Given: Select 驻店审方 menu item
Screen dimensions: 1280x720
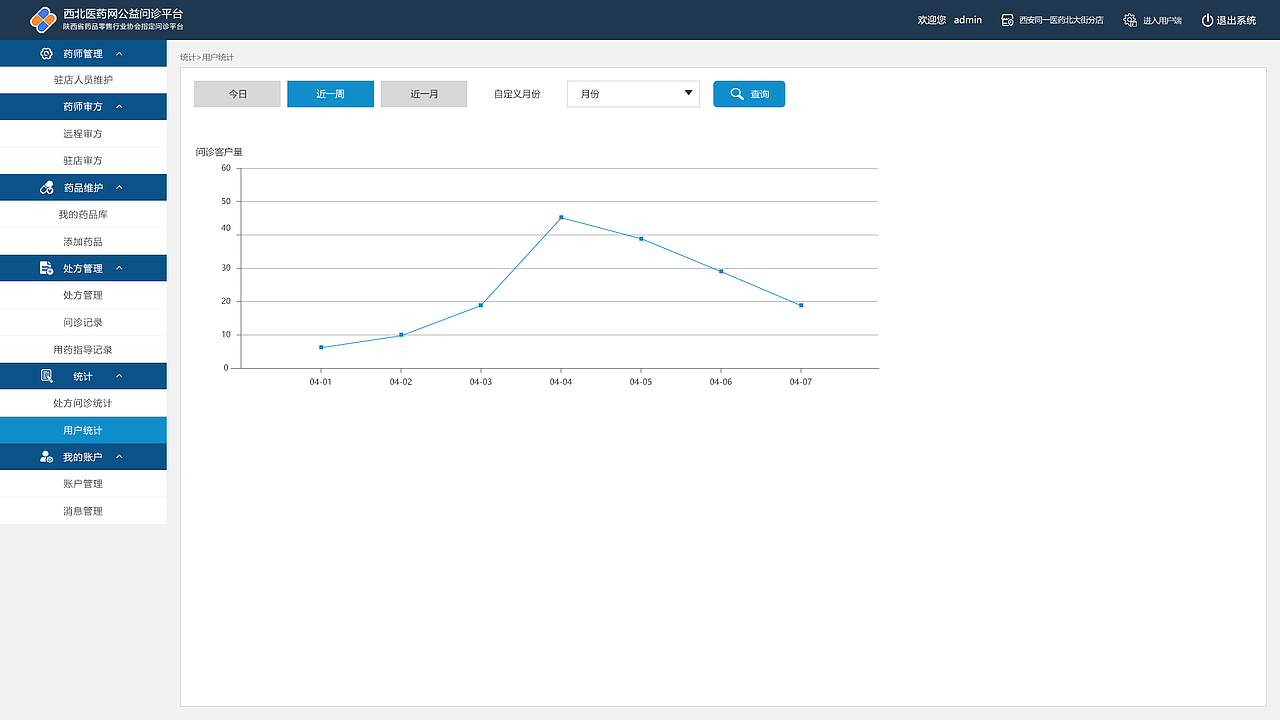Looking at the screenshot, I should 83,161.
